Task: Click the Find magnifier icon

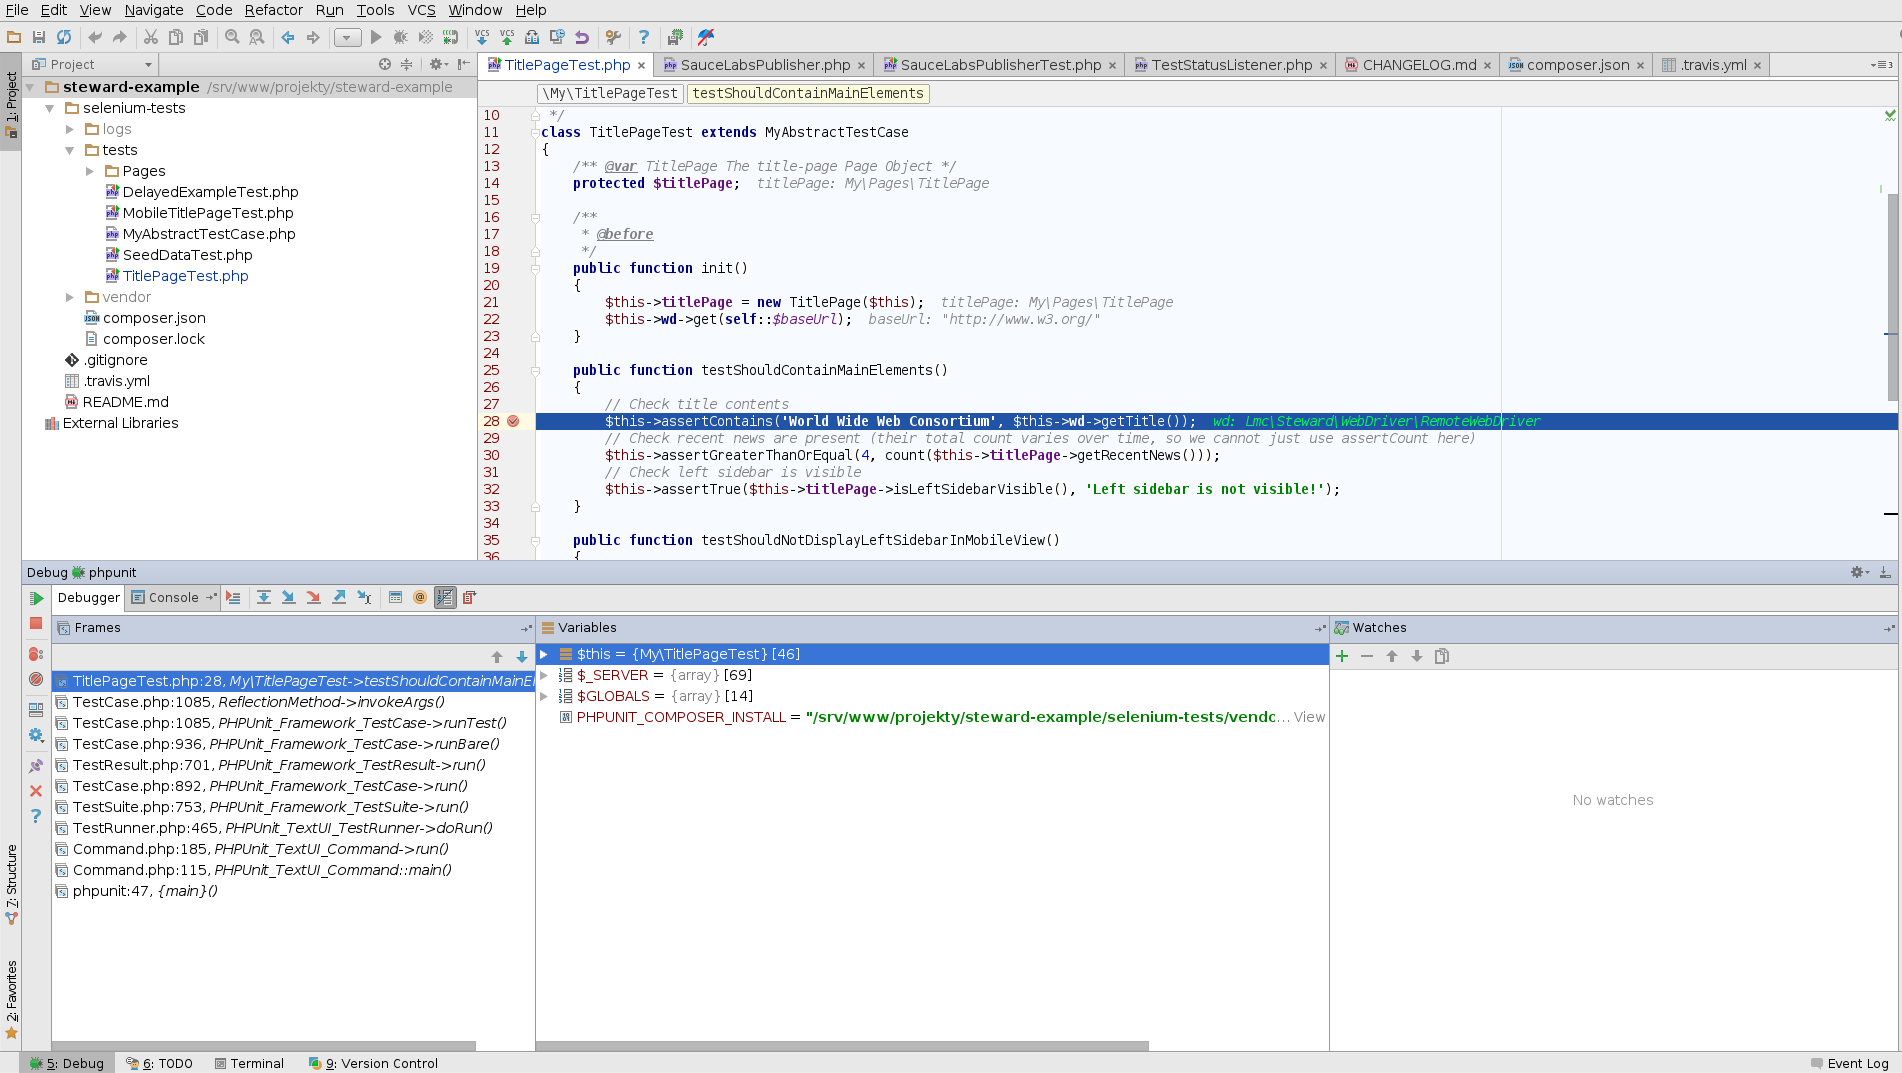Action: 232,37
